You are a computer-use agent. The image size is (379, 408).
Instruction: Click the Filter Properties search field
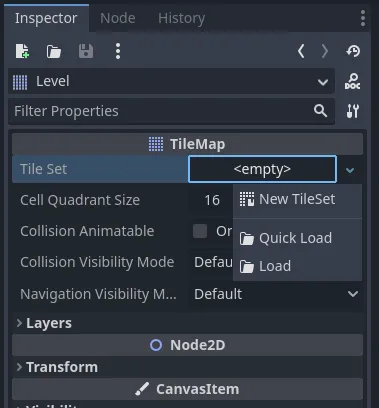(171, 111)
